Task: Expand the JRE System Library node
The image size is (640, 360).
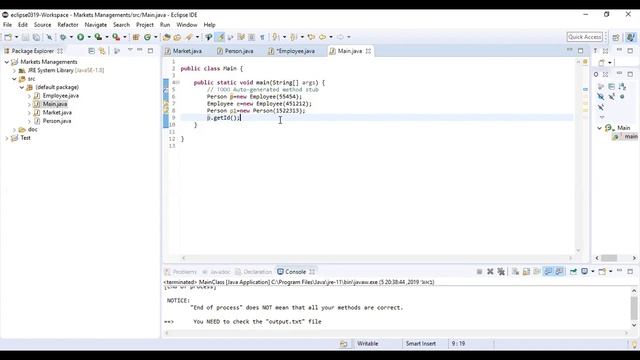Action: [x=14, y=71]
